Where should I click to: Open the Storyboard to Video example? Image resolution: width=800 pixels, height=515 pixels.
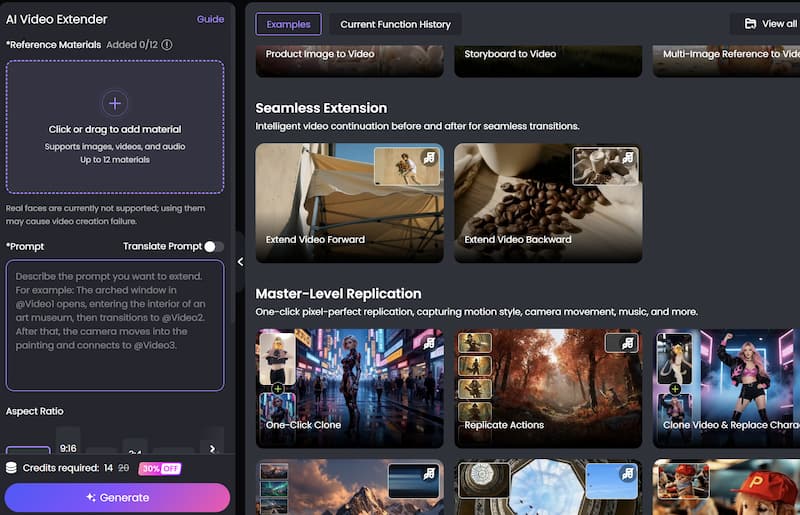[x=548, y=61]
